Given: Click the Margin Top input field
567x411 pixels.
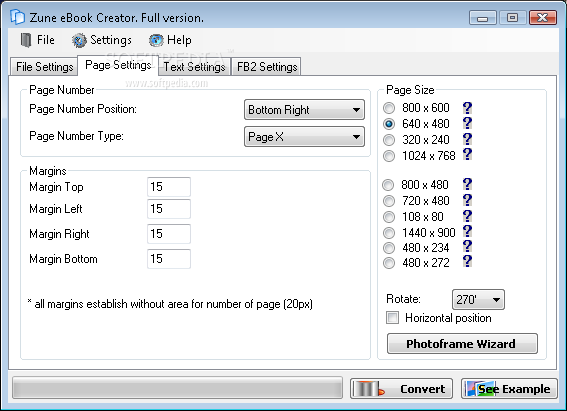Looking at the screenshot, I should click(169, 187).
